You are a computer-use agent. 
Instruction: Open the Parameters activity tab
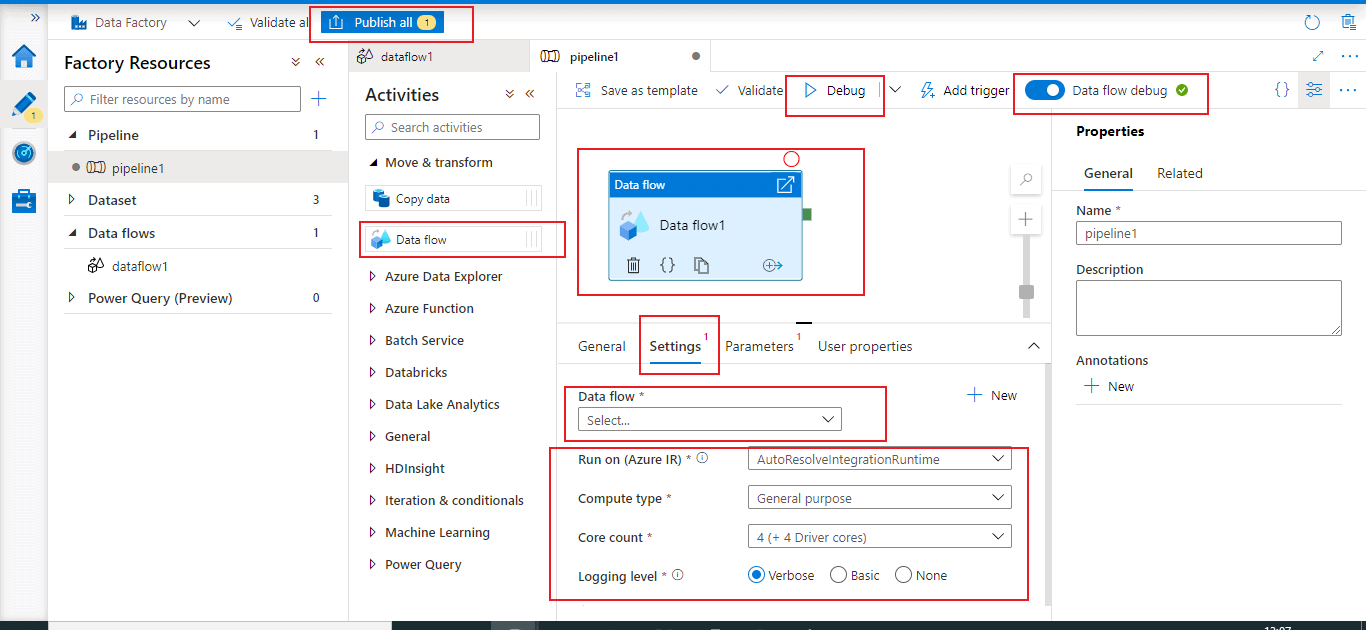pos(759,346)
